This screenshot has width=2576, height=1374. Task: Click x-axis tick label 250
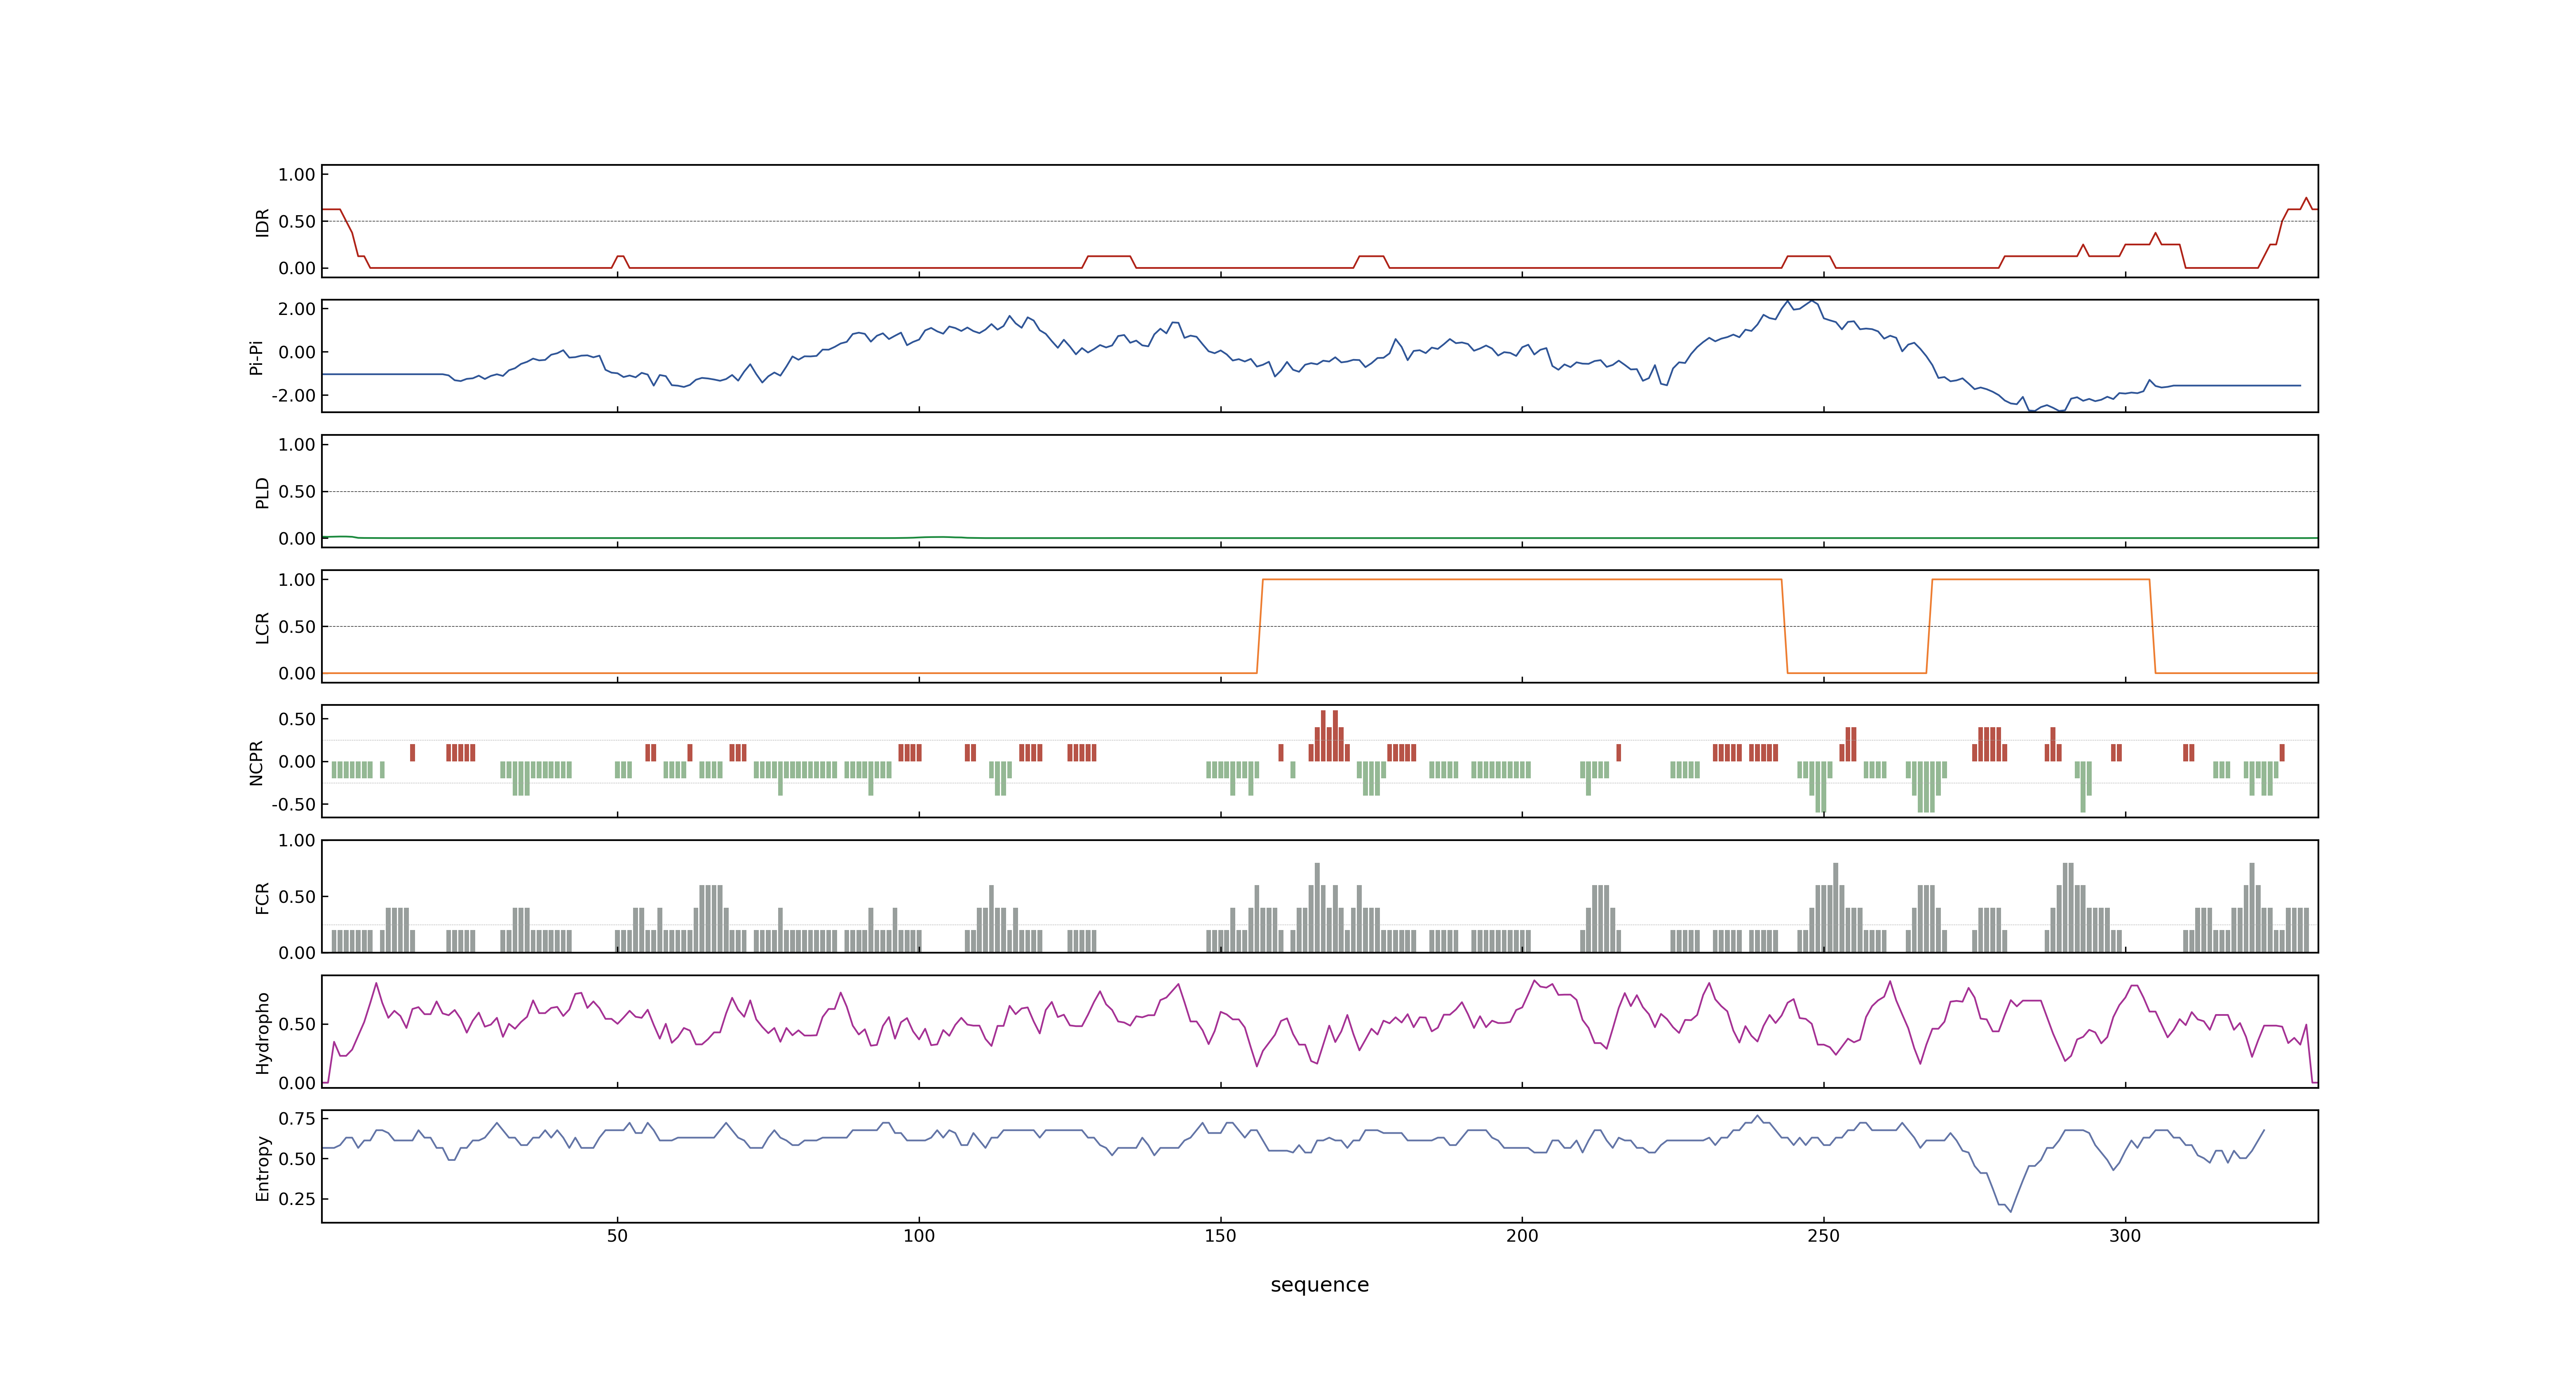tap(1823, 1236)
